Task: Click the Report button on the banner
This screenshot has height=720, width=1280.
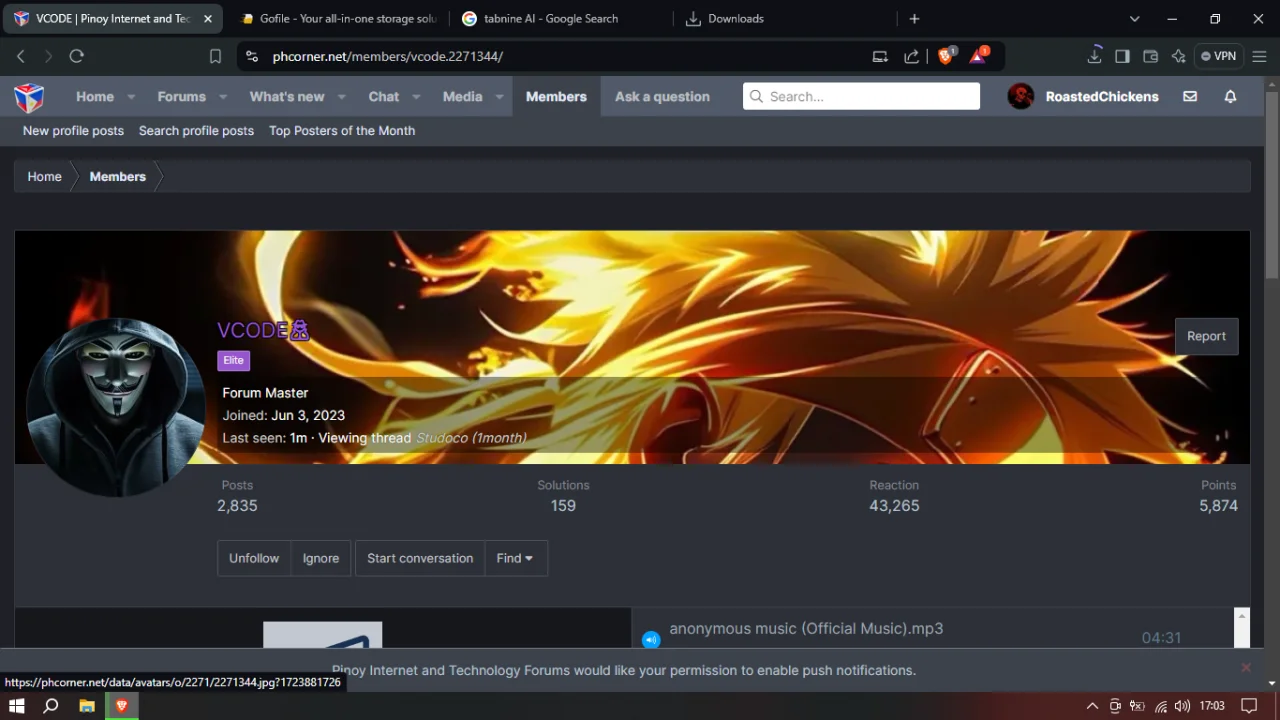Action: (x=1206, y=336)
